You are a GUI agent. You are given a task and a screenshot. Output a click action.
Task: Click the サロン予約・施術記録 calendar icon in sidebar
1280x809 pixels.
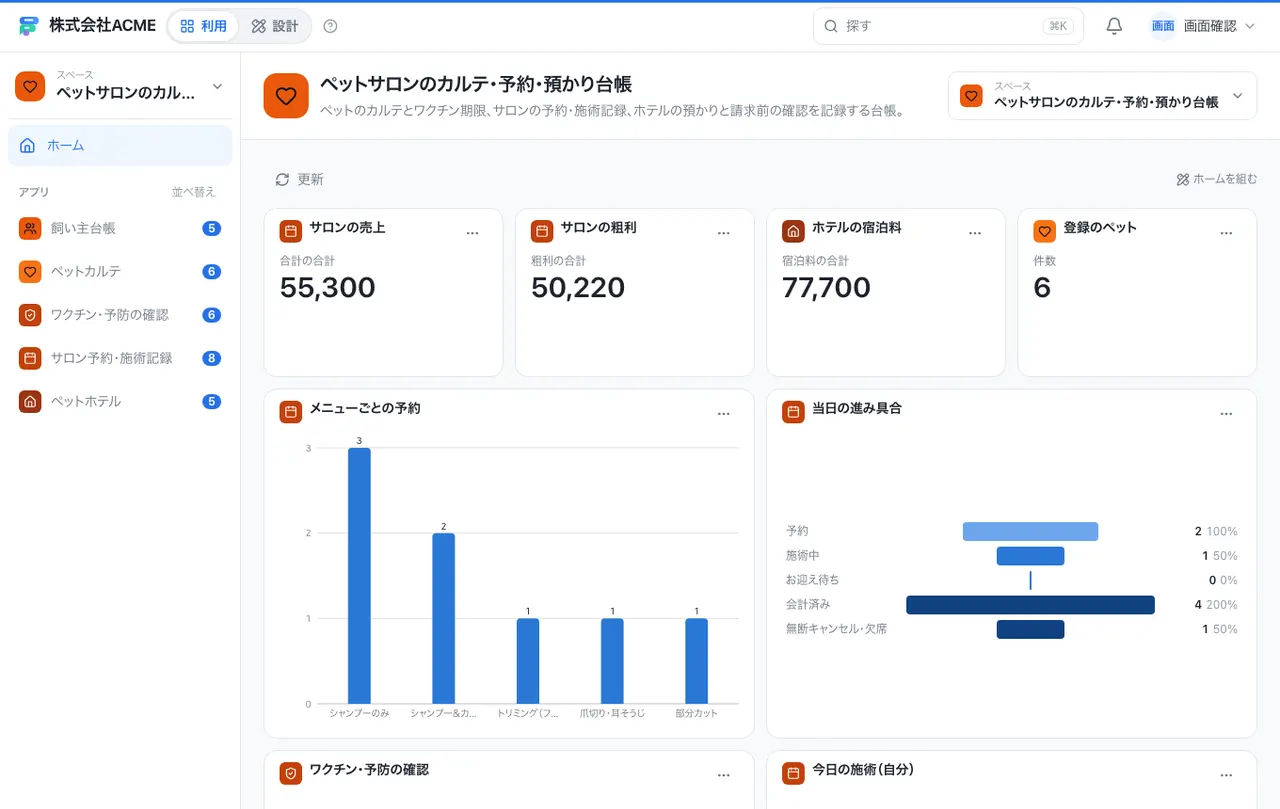[30, 358]
